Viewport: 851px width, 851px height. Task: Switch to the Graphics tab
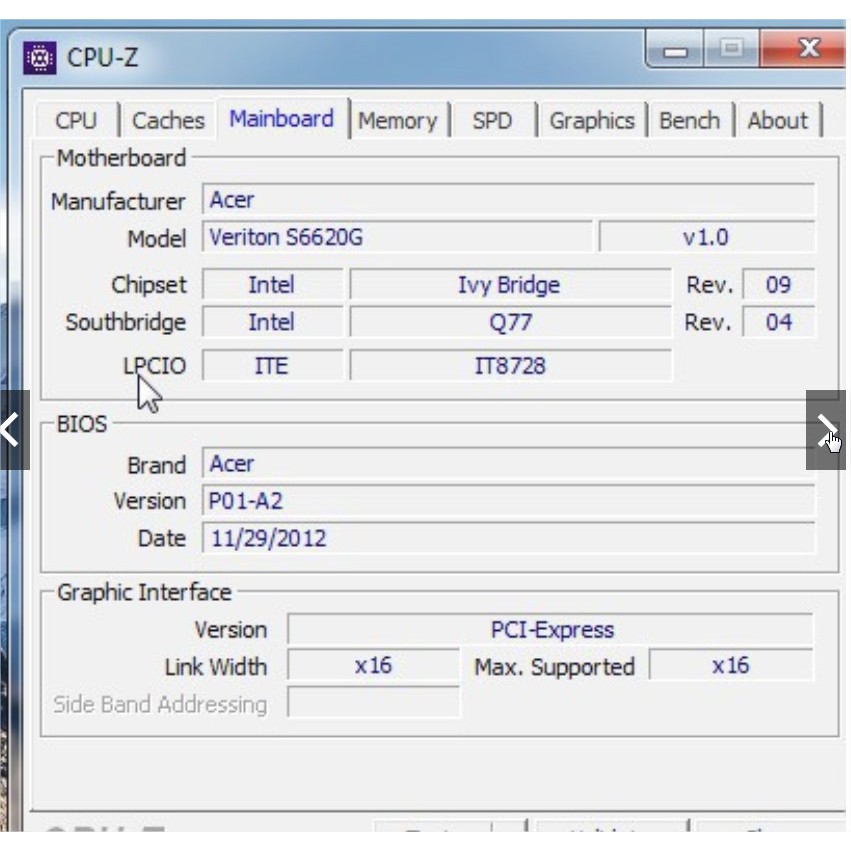coord(591,121)
